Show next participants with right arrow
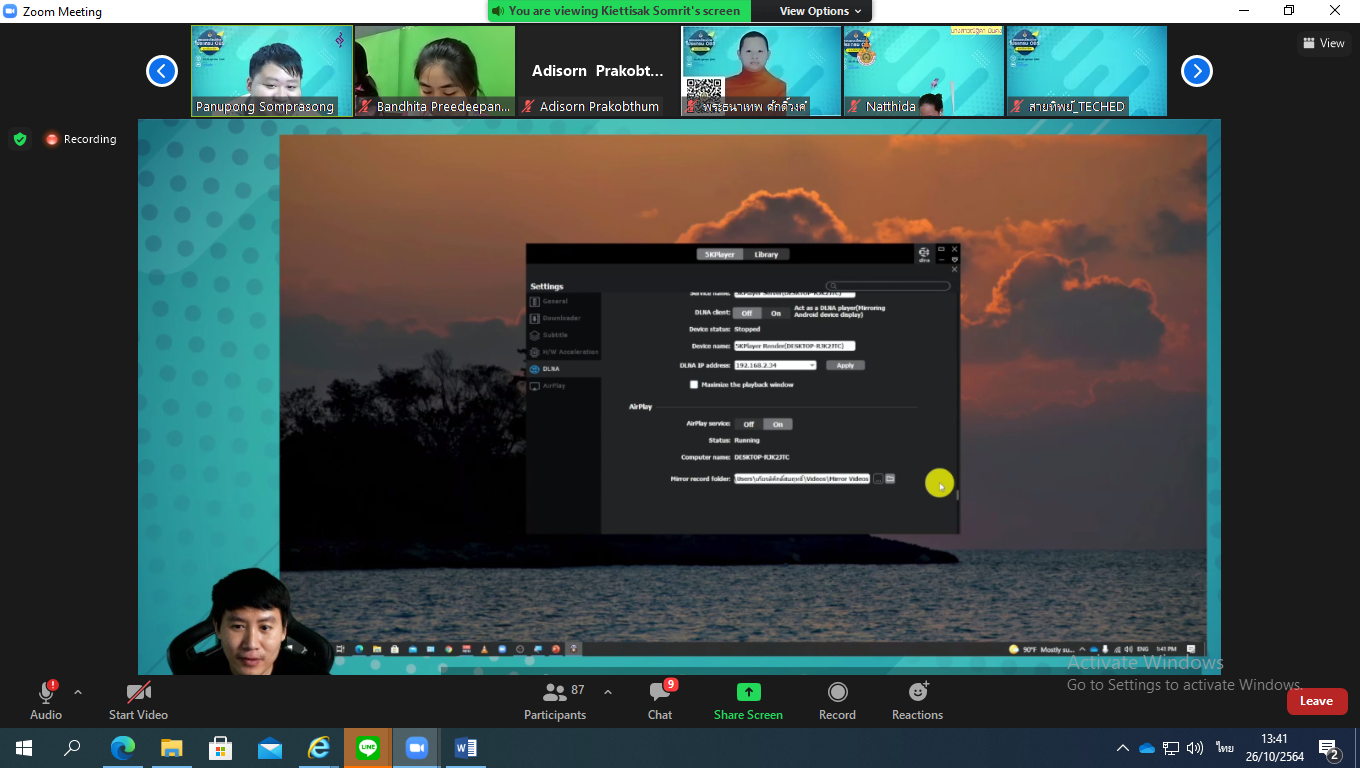The width and height of the screenshot is (1360, 768). (x=1197, y=71)
